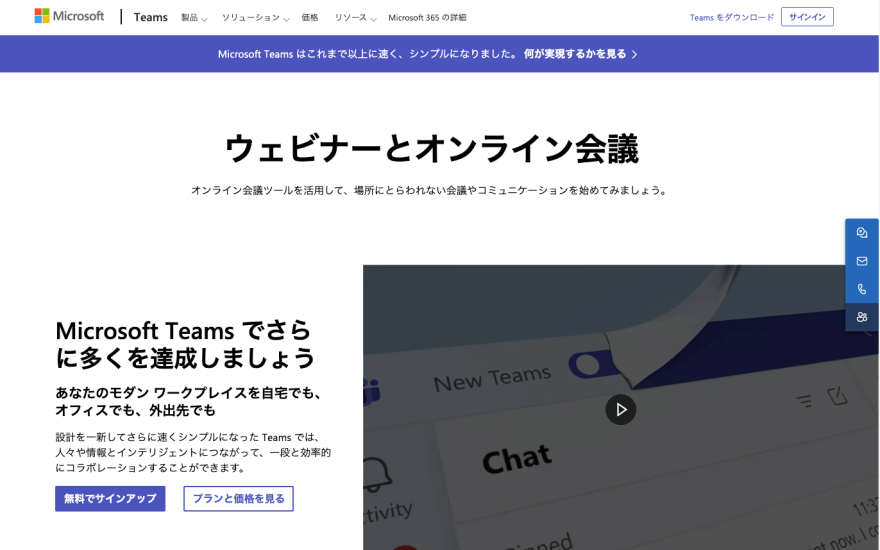
Task: Click the phone call icon in side panel
Action: coord(862,289)
